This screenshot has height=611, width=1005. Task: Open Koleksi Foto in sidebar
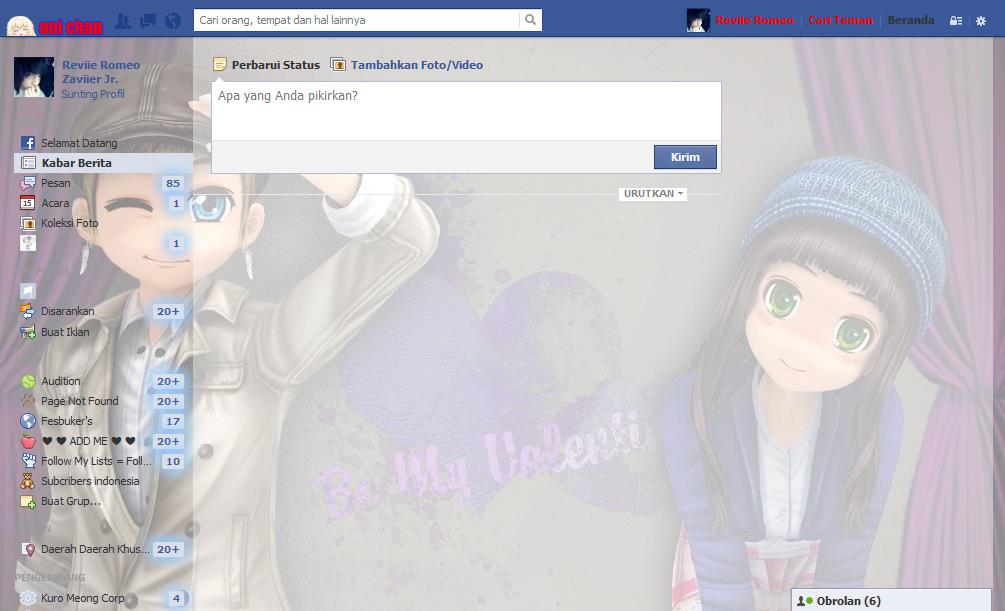coord(69,223)
